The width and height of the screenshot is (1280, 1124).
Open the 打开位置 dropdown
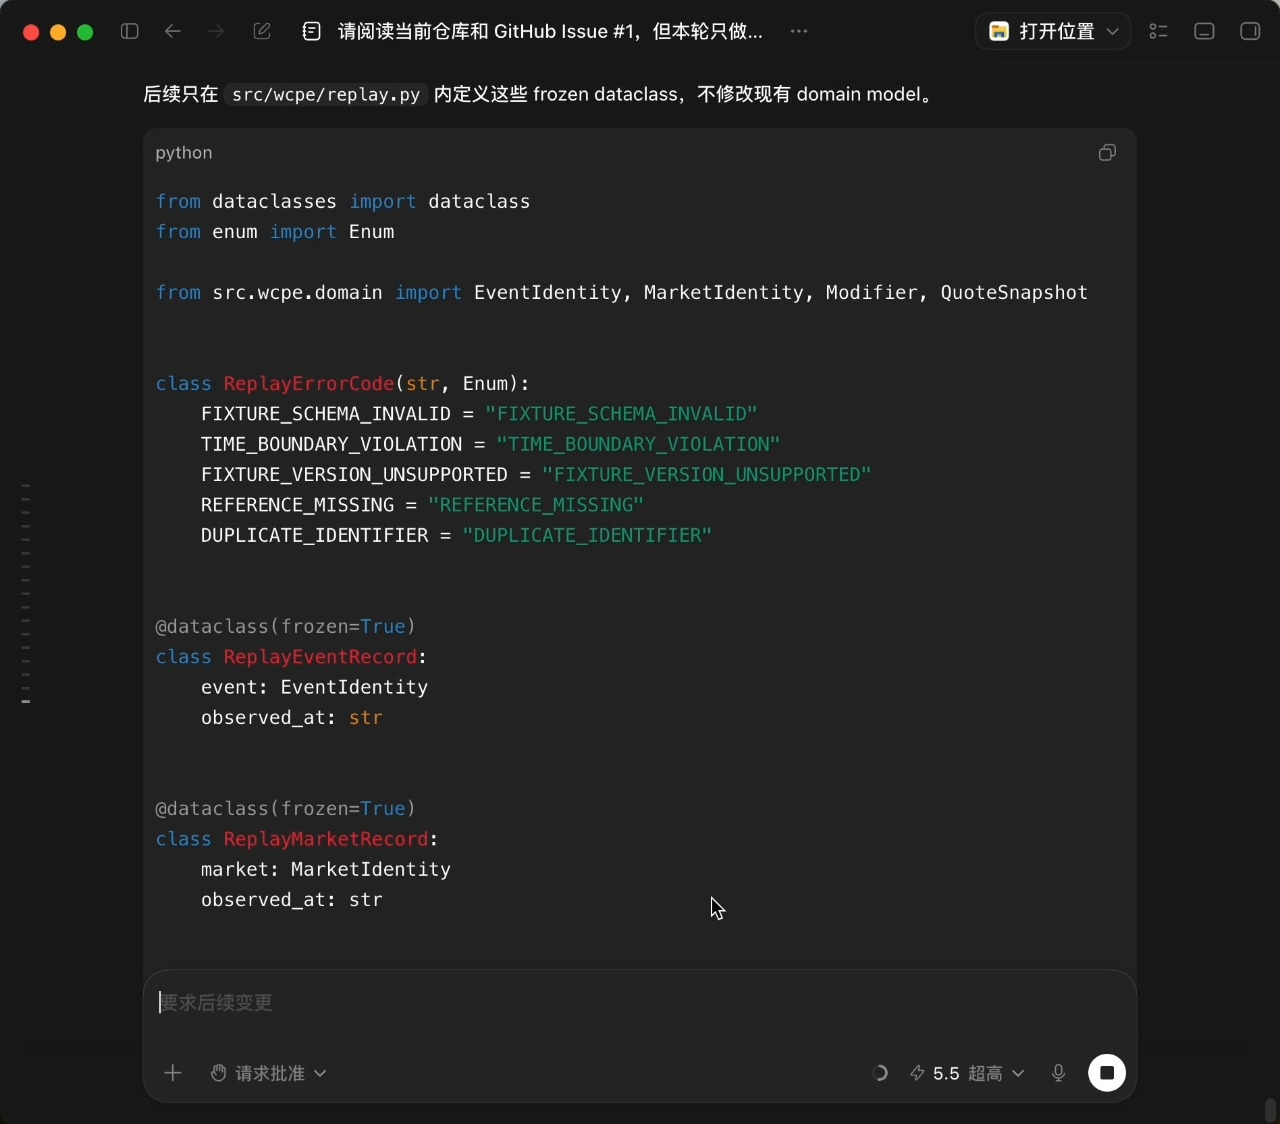click(1053, 31)
